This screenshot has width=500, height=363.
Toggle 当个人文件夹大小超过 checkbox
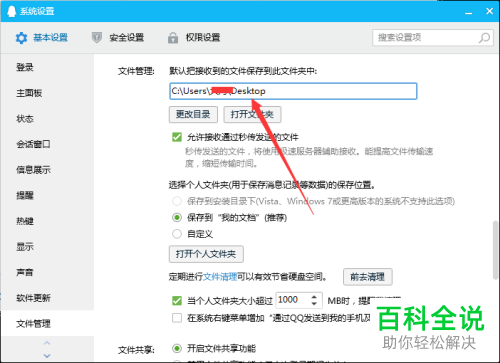[177, 301]
